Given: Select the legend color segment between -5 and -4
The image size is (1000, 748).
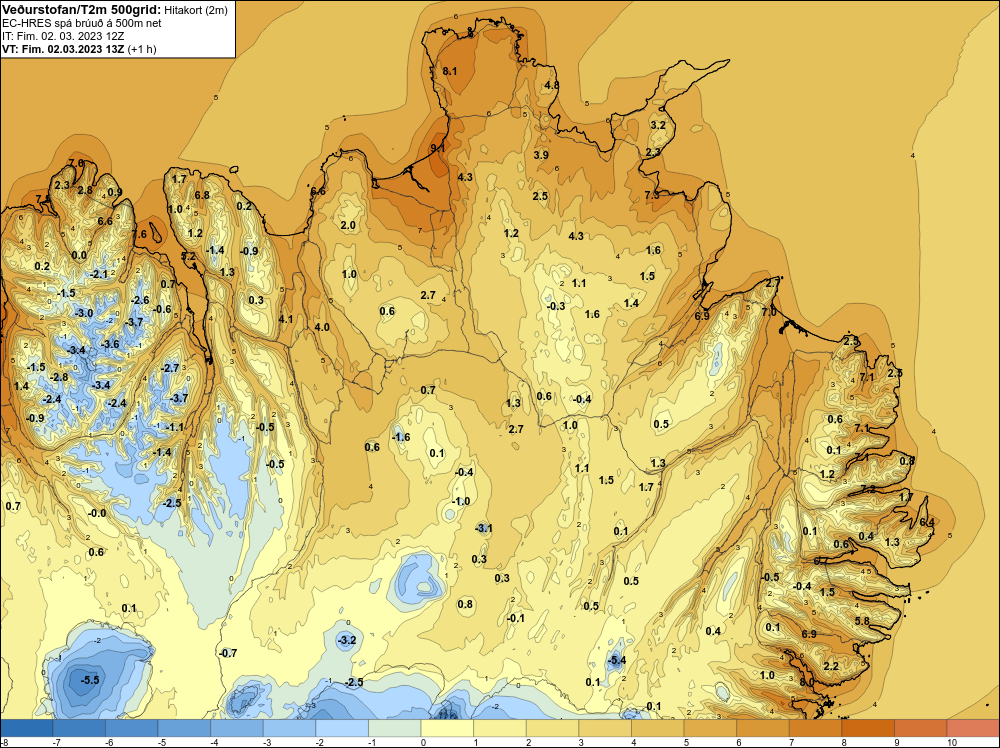Looking at the screenshot, I should pyautogui.click(x=184, y=728).
